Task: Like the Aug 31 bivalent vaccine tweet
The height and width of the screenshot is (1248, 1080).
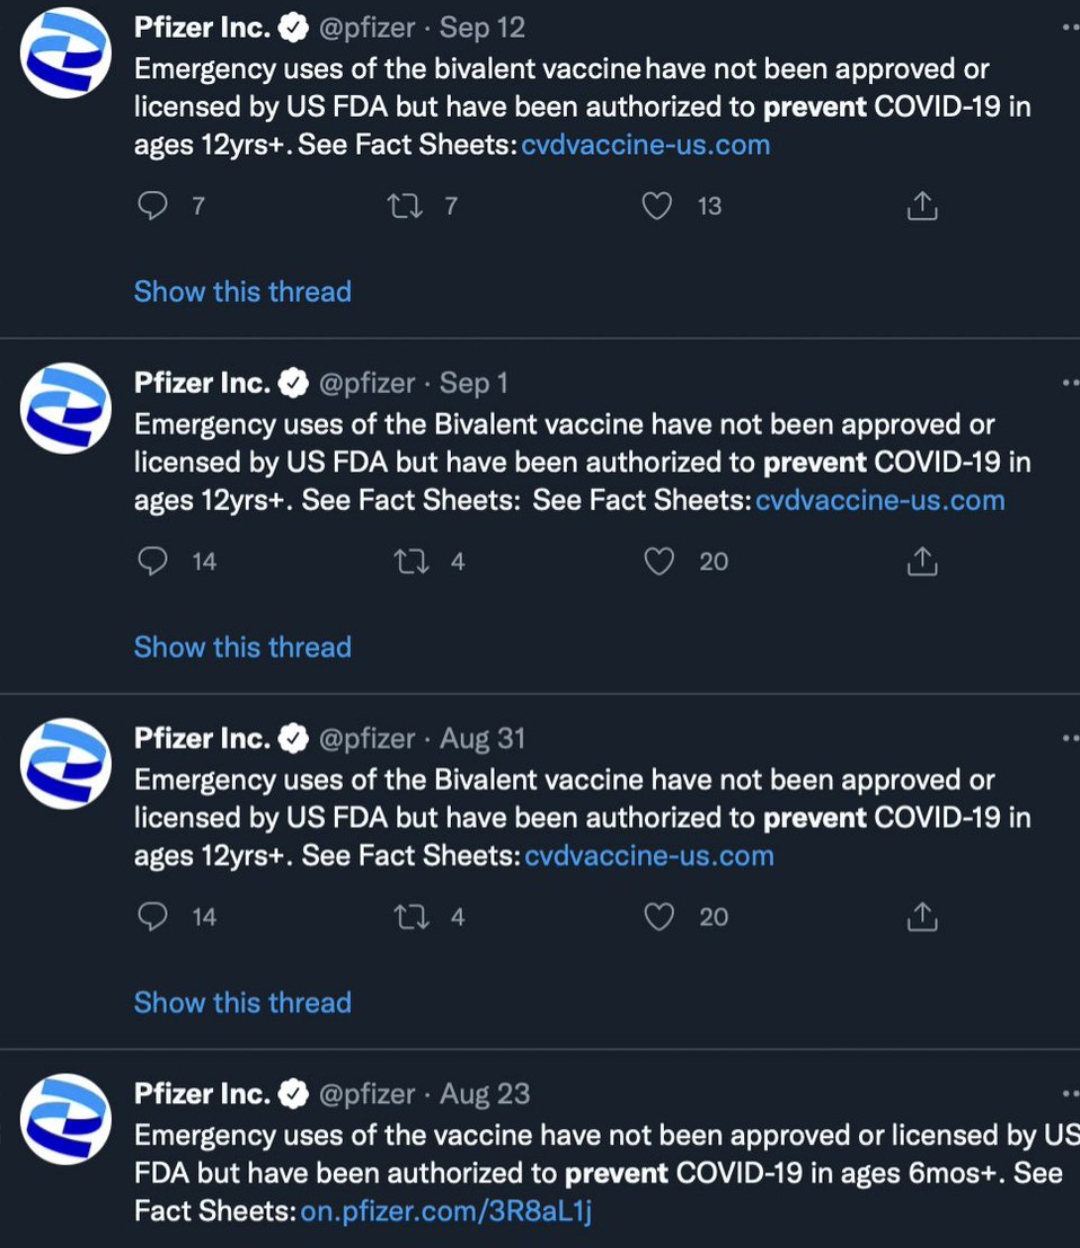Action: (x=659, y=917)
